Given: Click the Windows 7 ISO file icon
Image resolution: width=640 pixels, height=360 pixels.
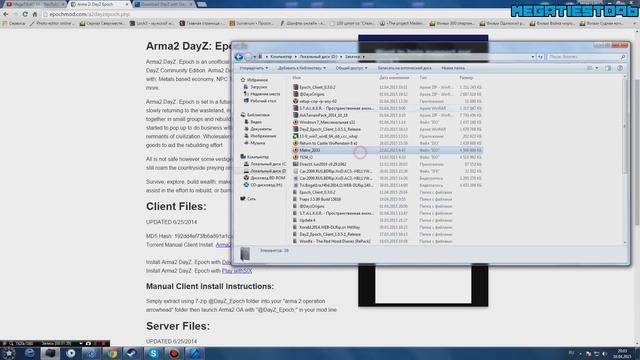Looking at the screenshot, I should click(296, 122).
